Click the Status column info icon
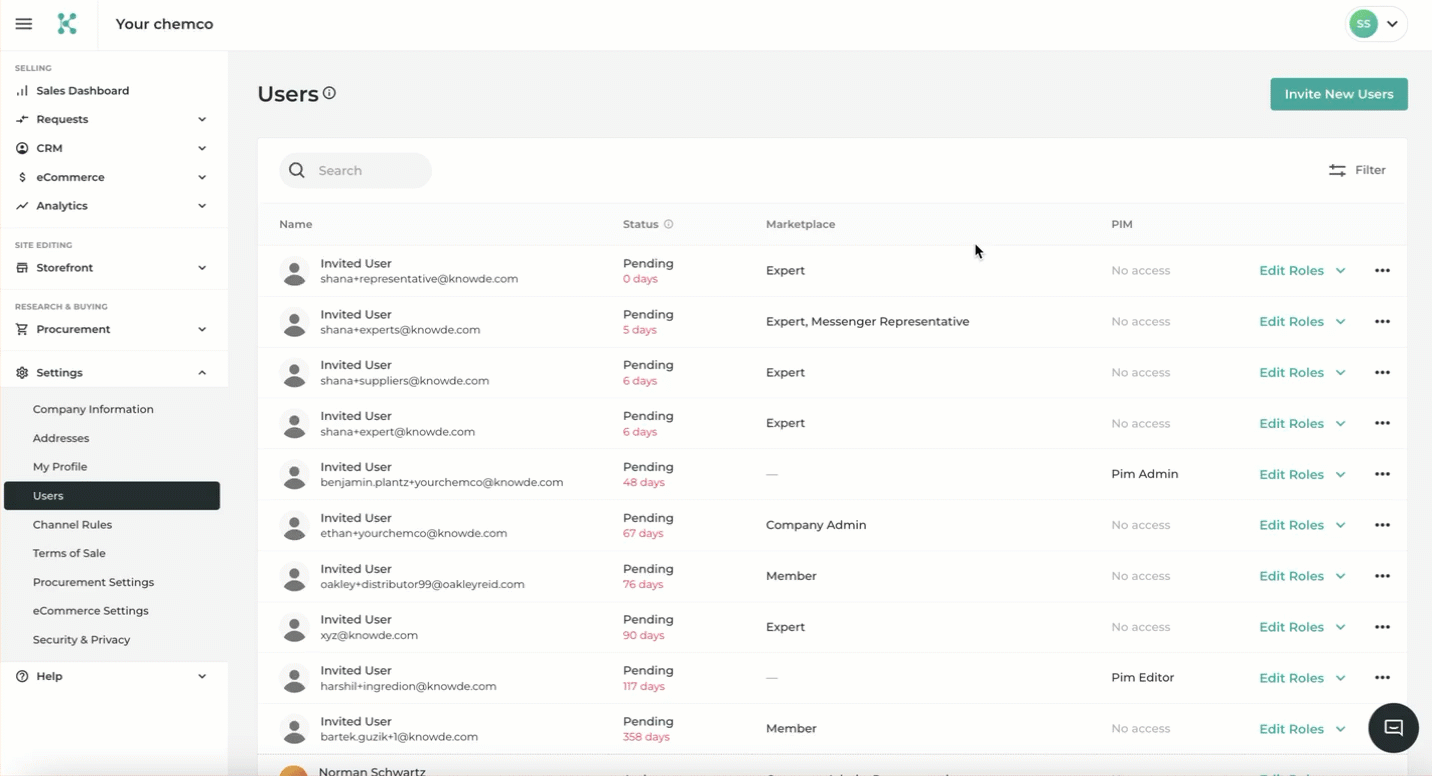 (669, 224)
